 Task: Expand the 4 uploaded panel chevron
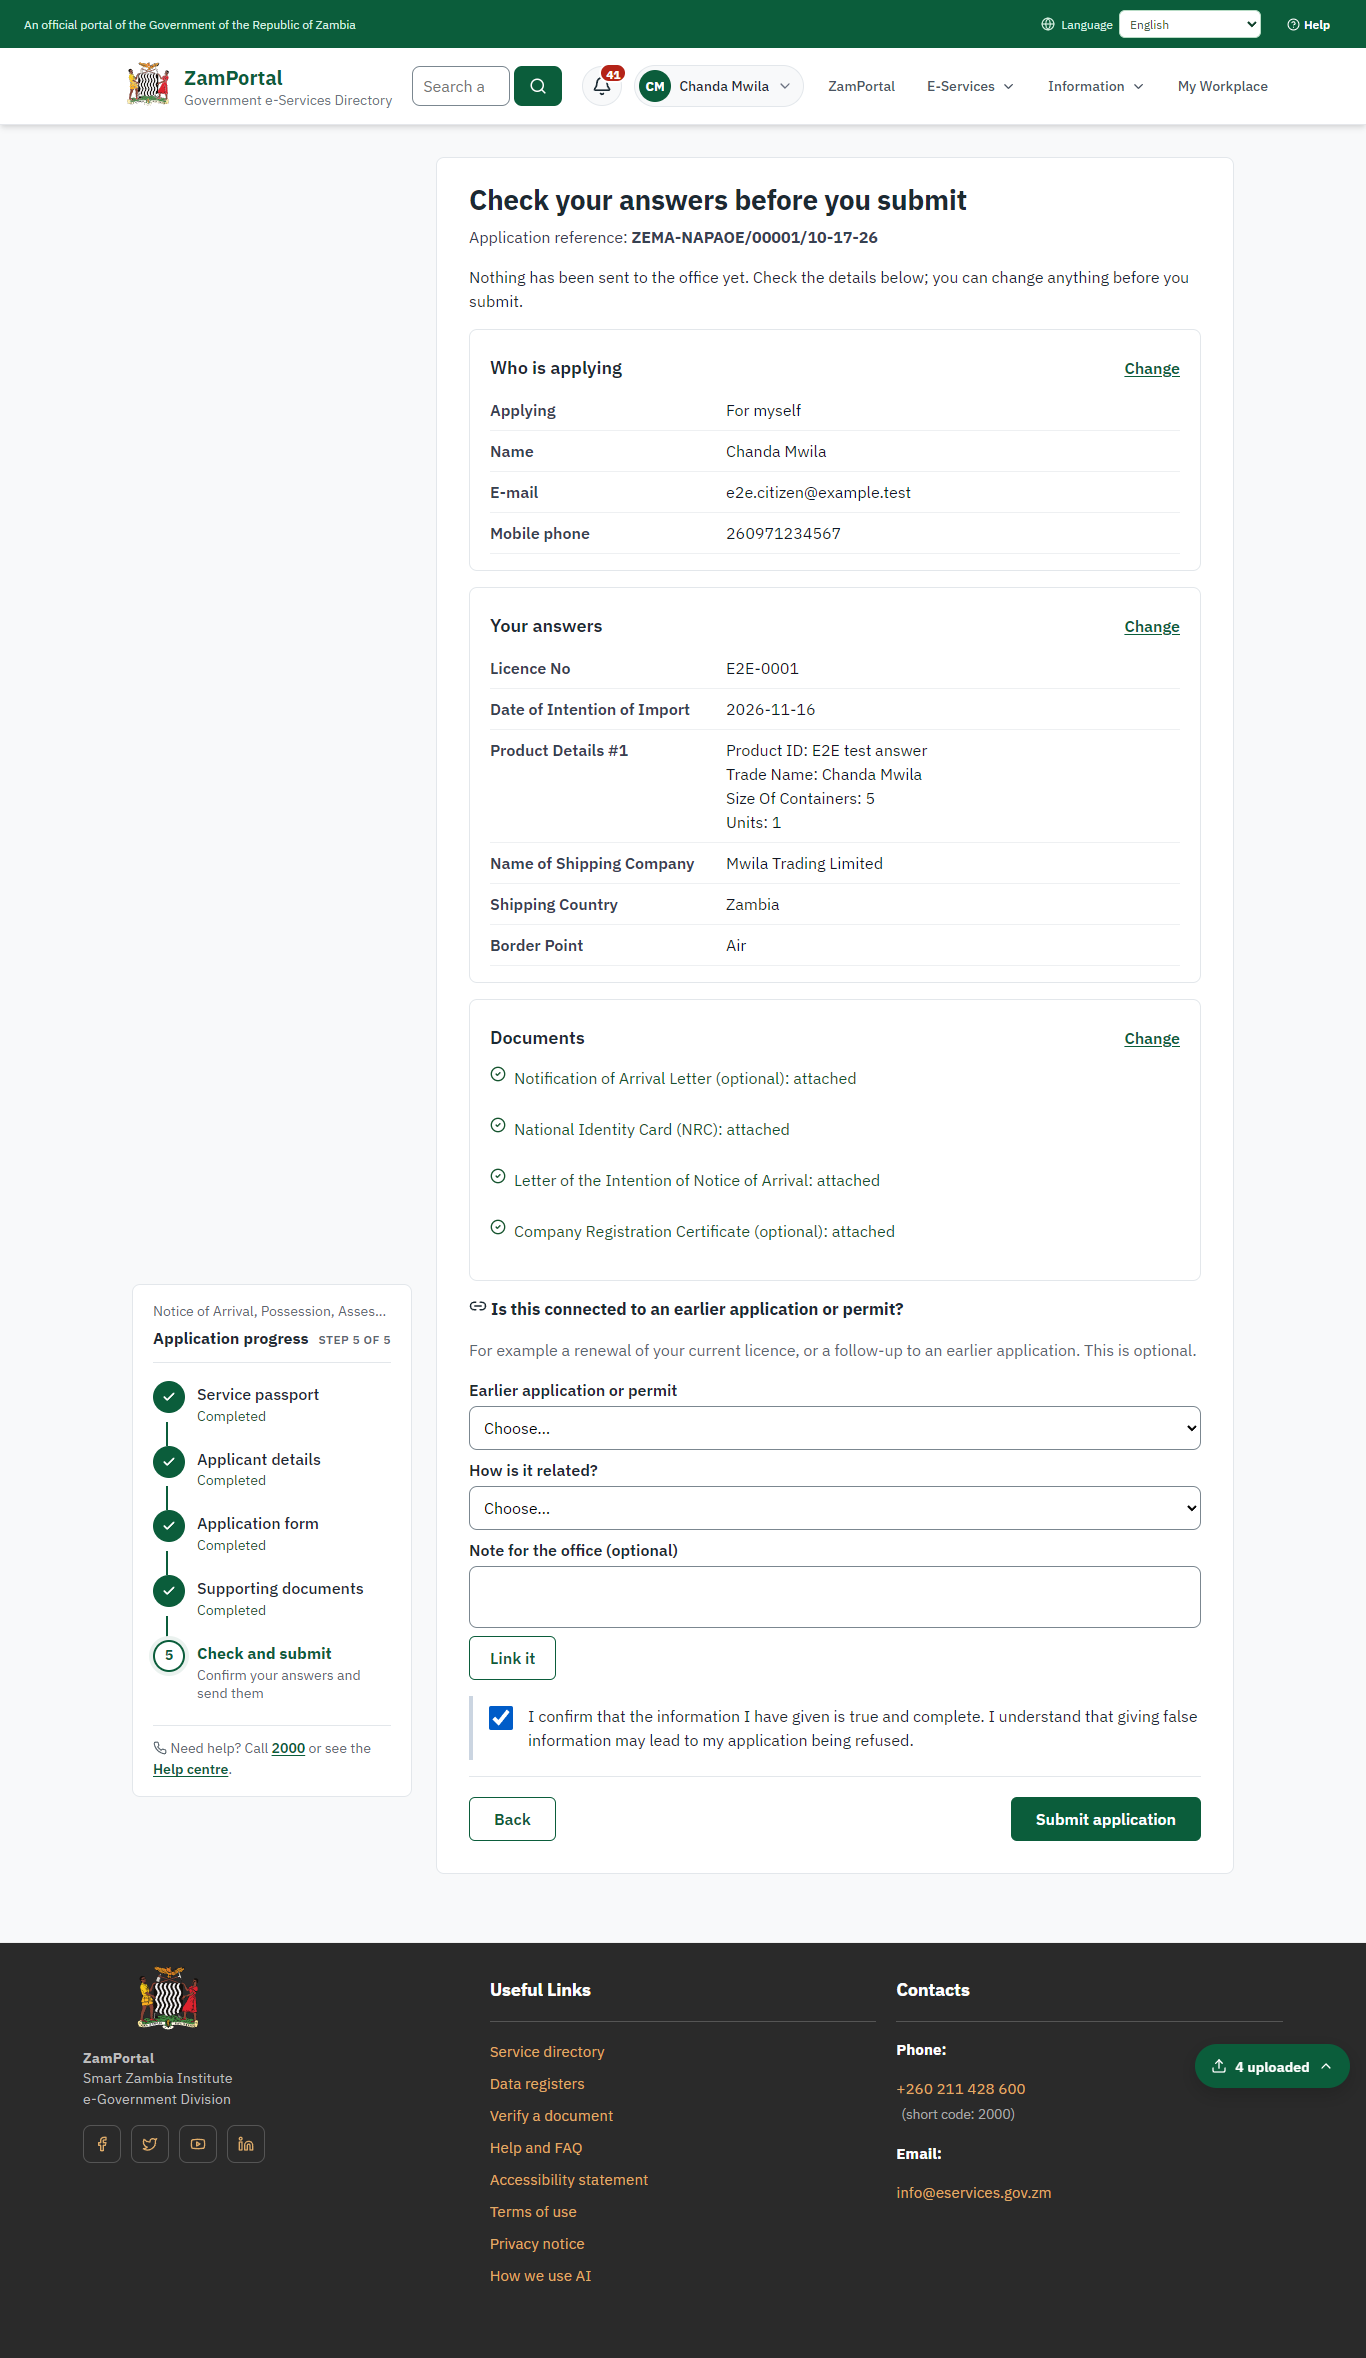tap(1326, 2066)
